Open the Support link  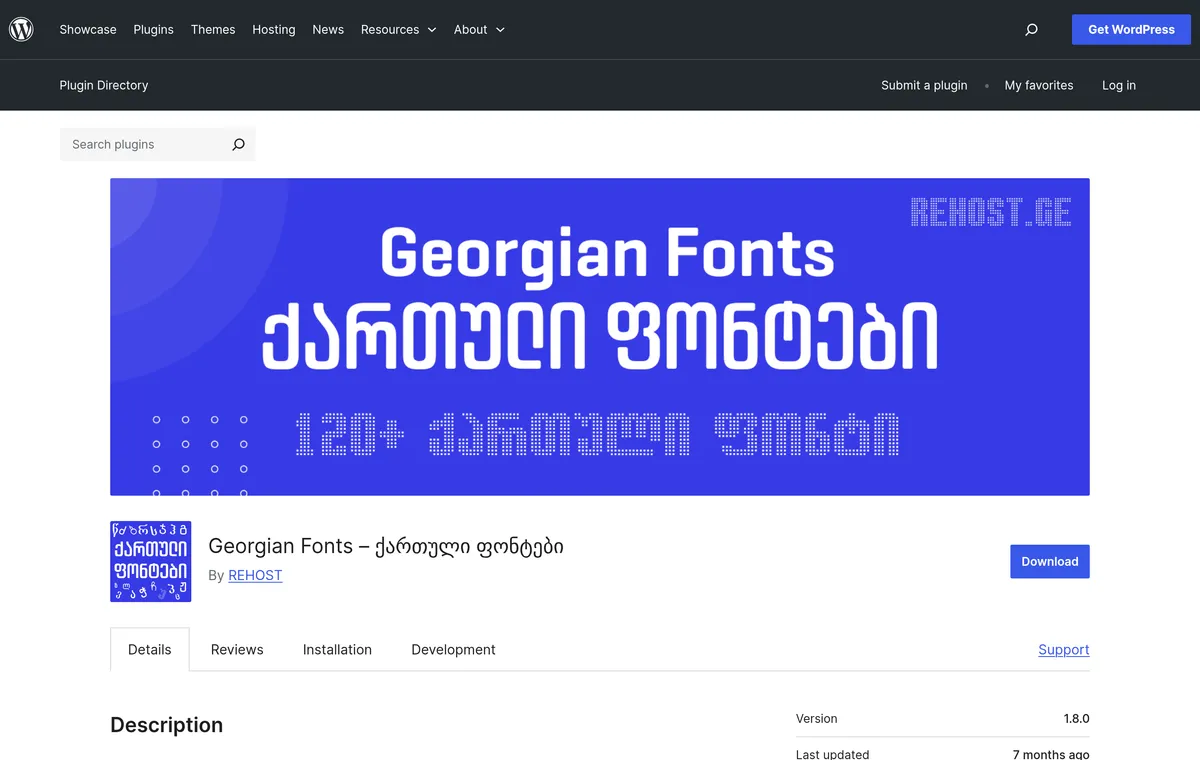click(x=1064, y=649)
